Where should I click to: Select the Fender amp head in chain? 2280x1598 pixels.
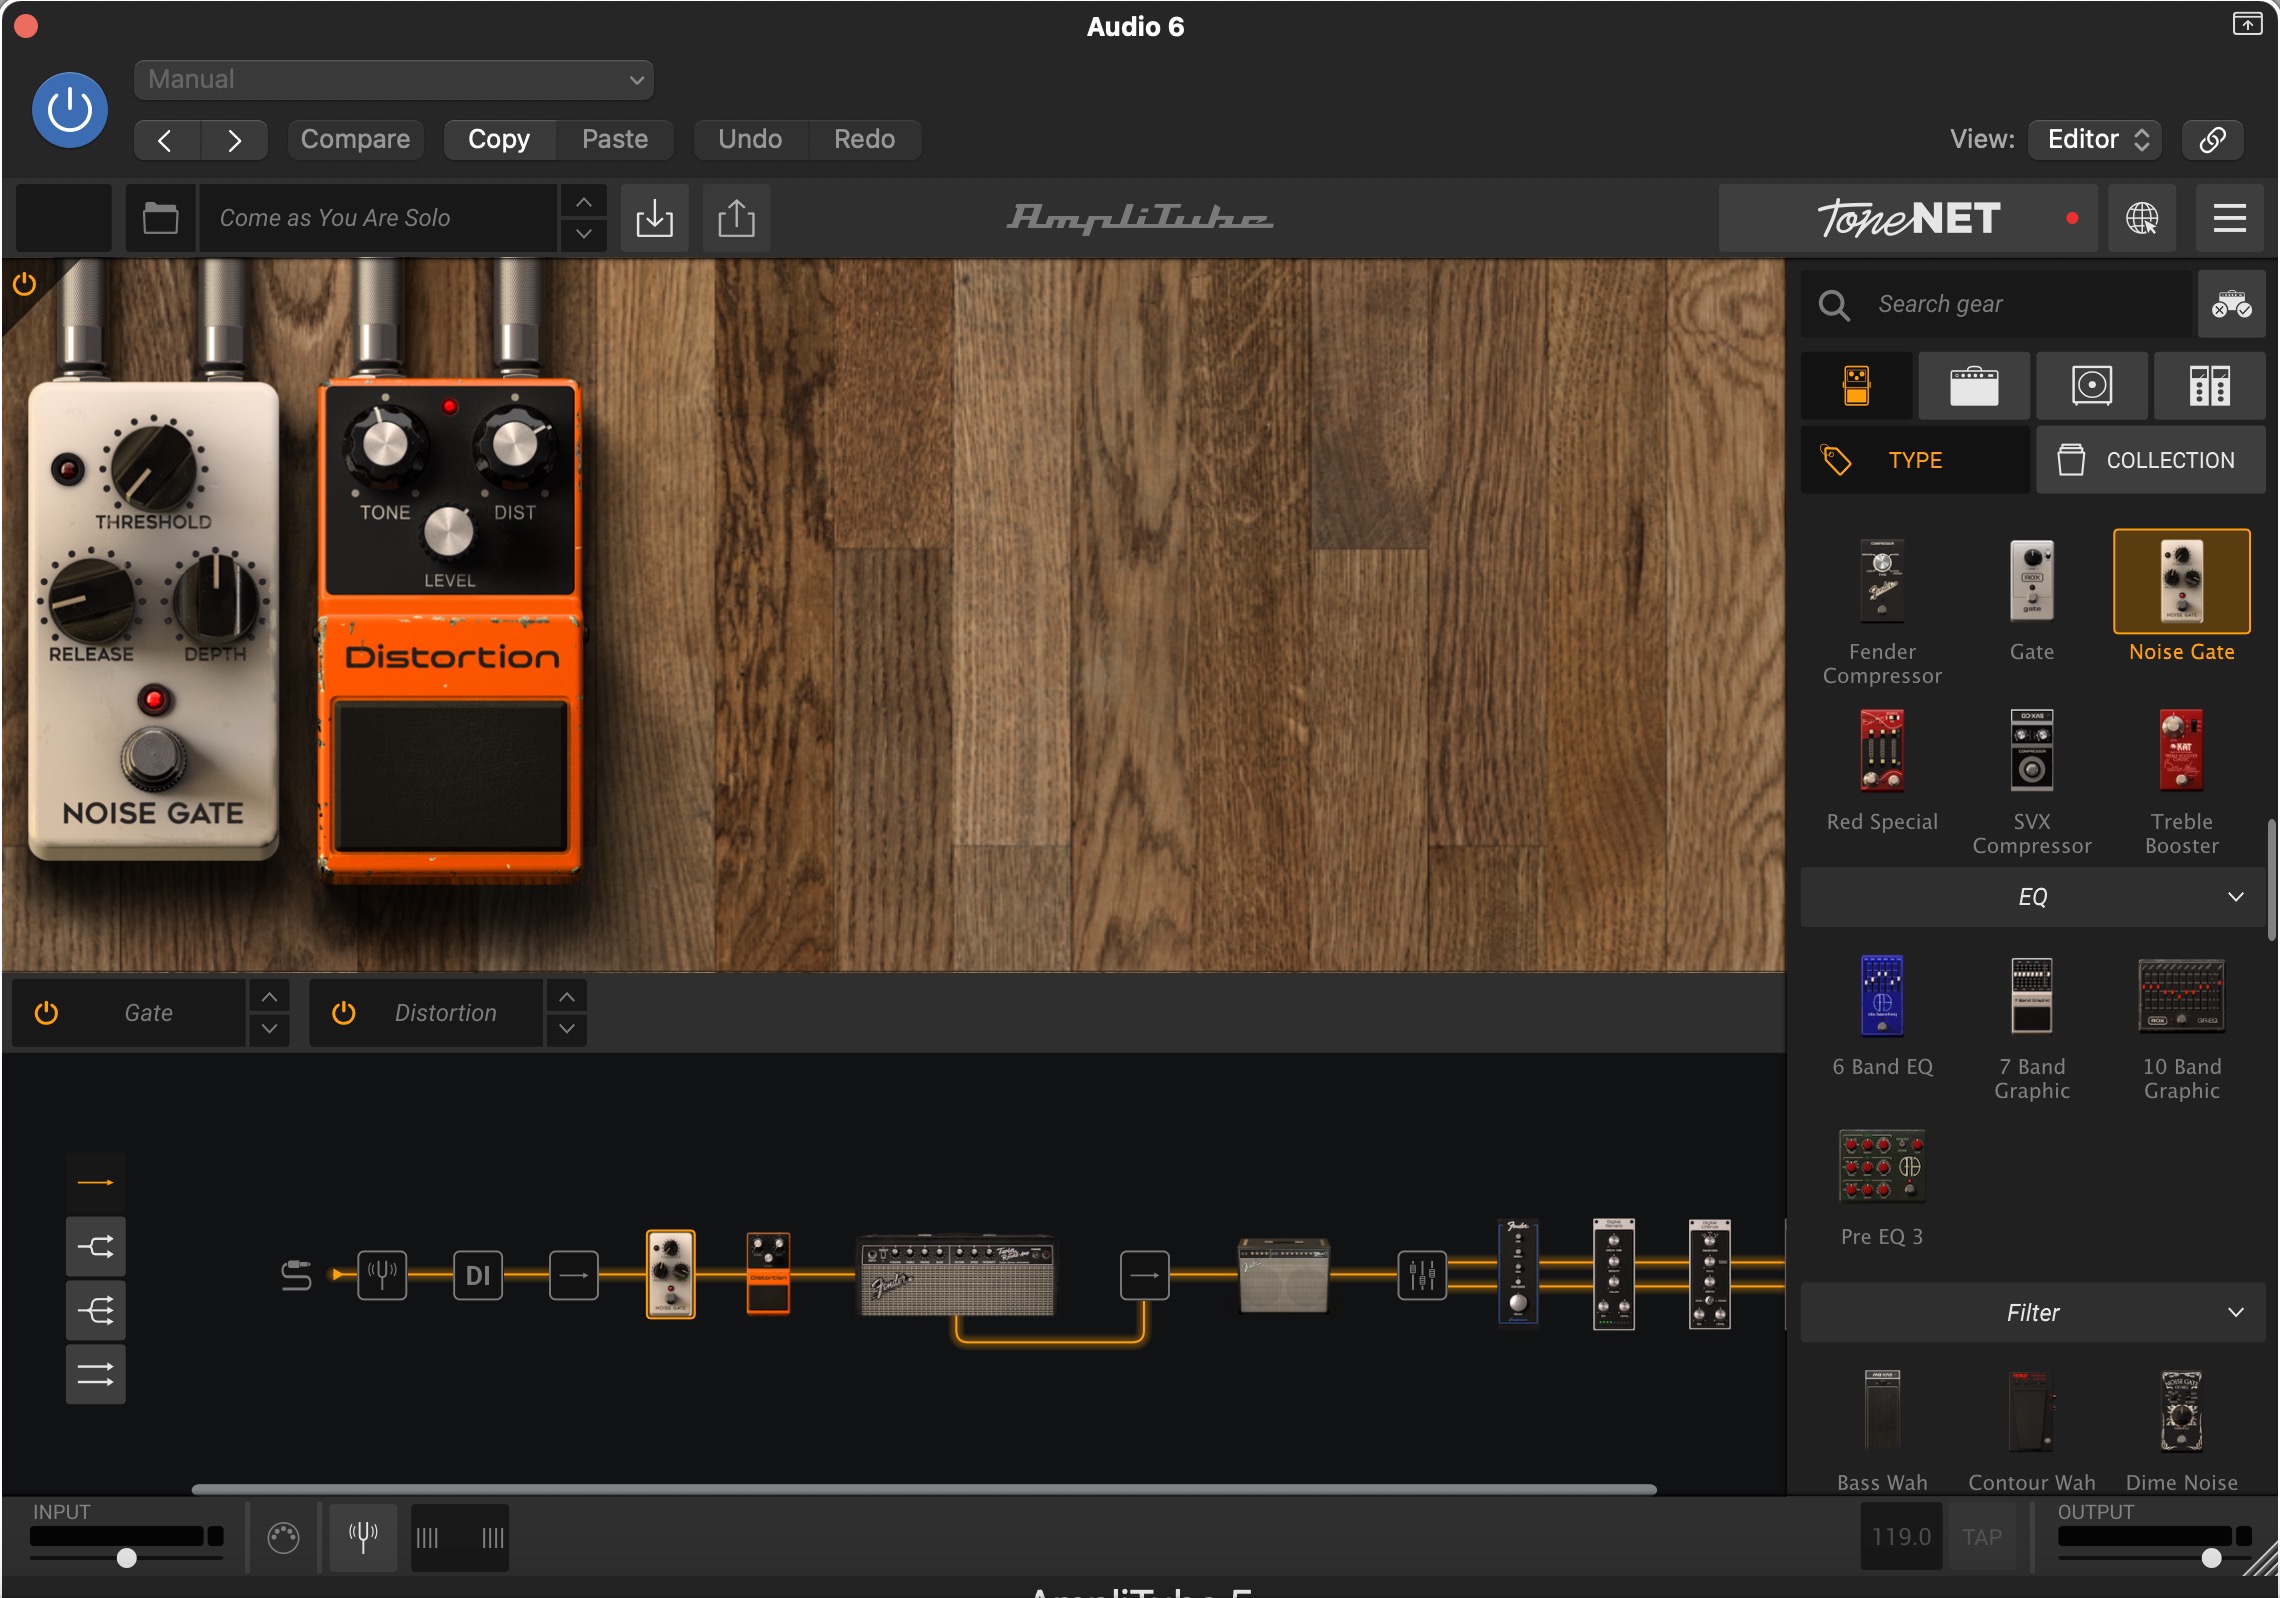[957, 1275]
